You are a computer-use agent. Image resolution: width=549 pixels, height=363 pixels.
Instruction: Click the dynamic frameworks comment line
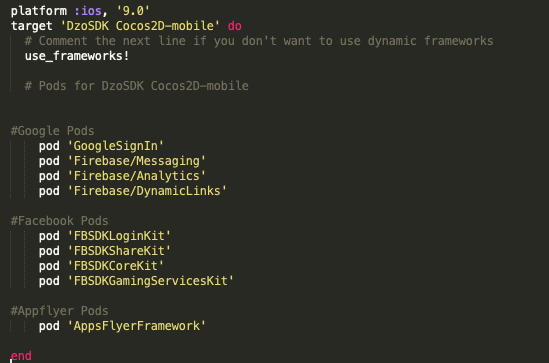(259, 41)
